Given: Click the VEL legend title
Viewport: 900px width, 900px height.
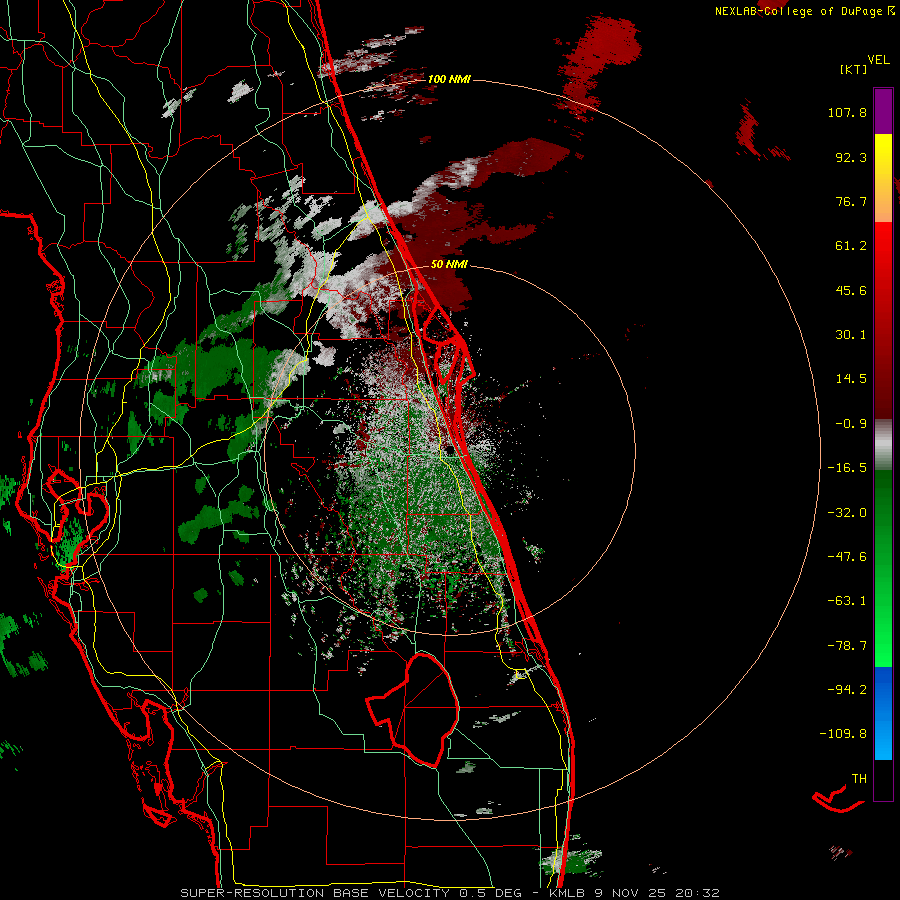Looking at the screenshot, I should click(878, 60).
